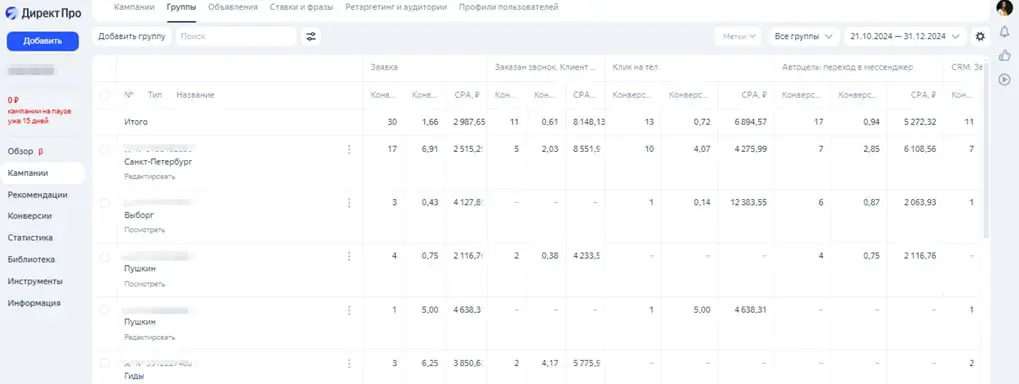Open three-dot menu for Пушкин group with 5,00 conversion
The width and height of the screenshot is (1019, 384).
tap(349, 310)
